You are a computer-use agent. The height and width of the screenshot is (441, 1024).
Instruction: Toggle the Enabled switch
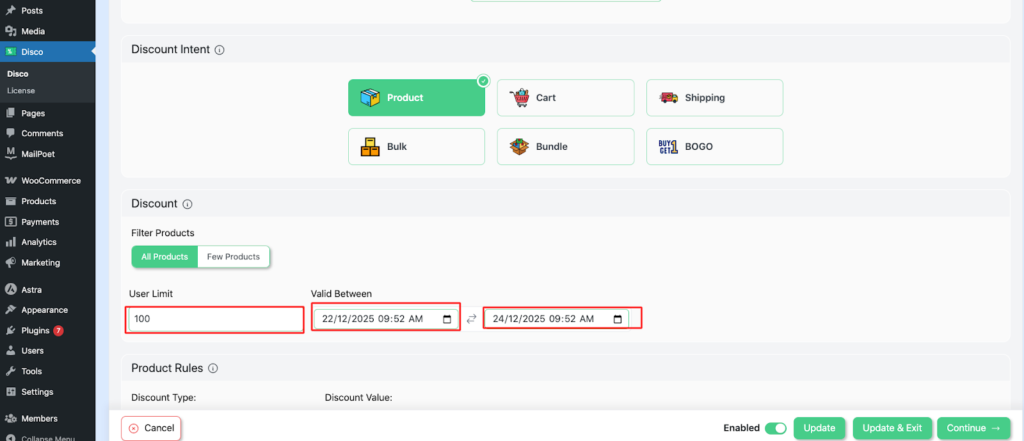[x=776, y=428]
